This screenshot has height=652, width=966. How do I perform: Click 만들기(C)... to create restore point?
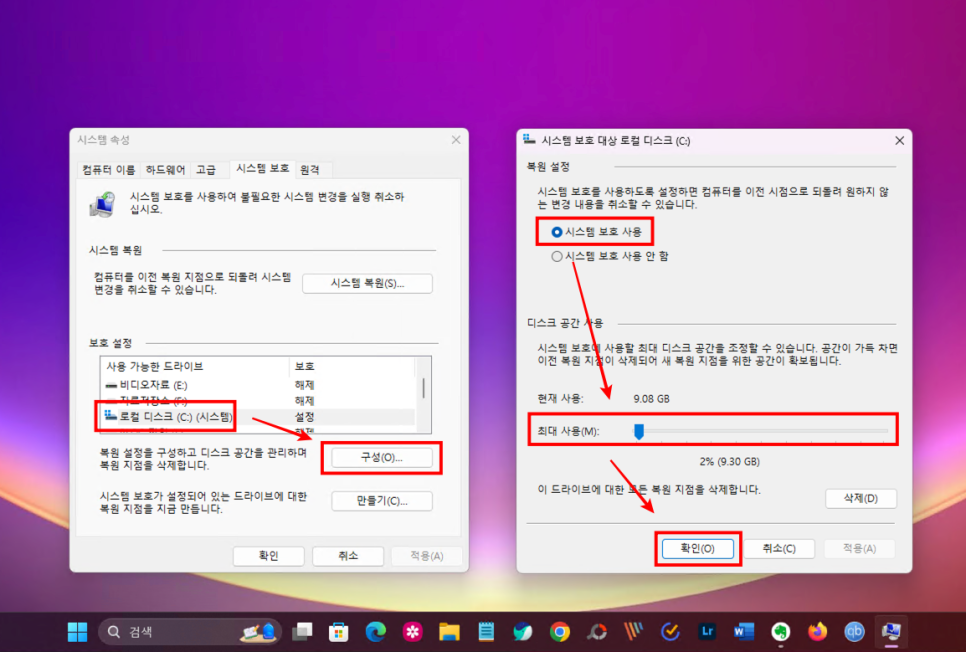[381, 501]
